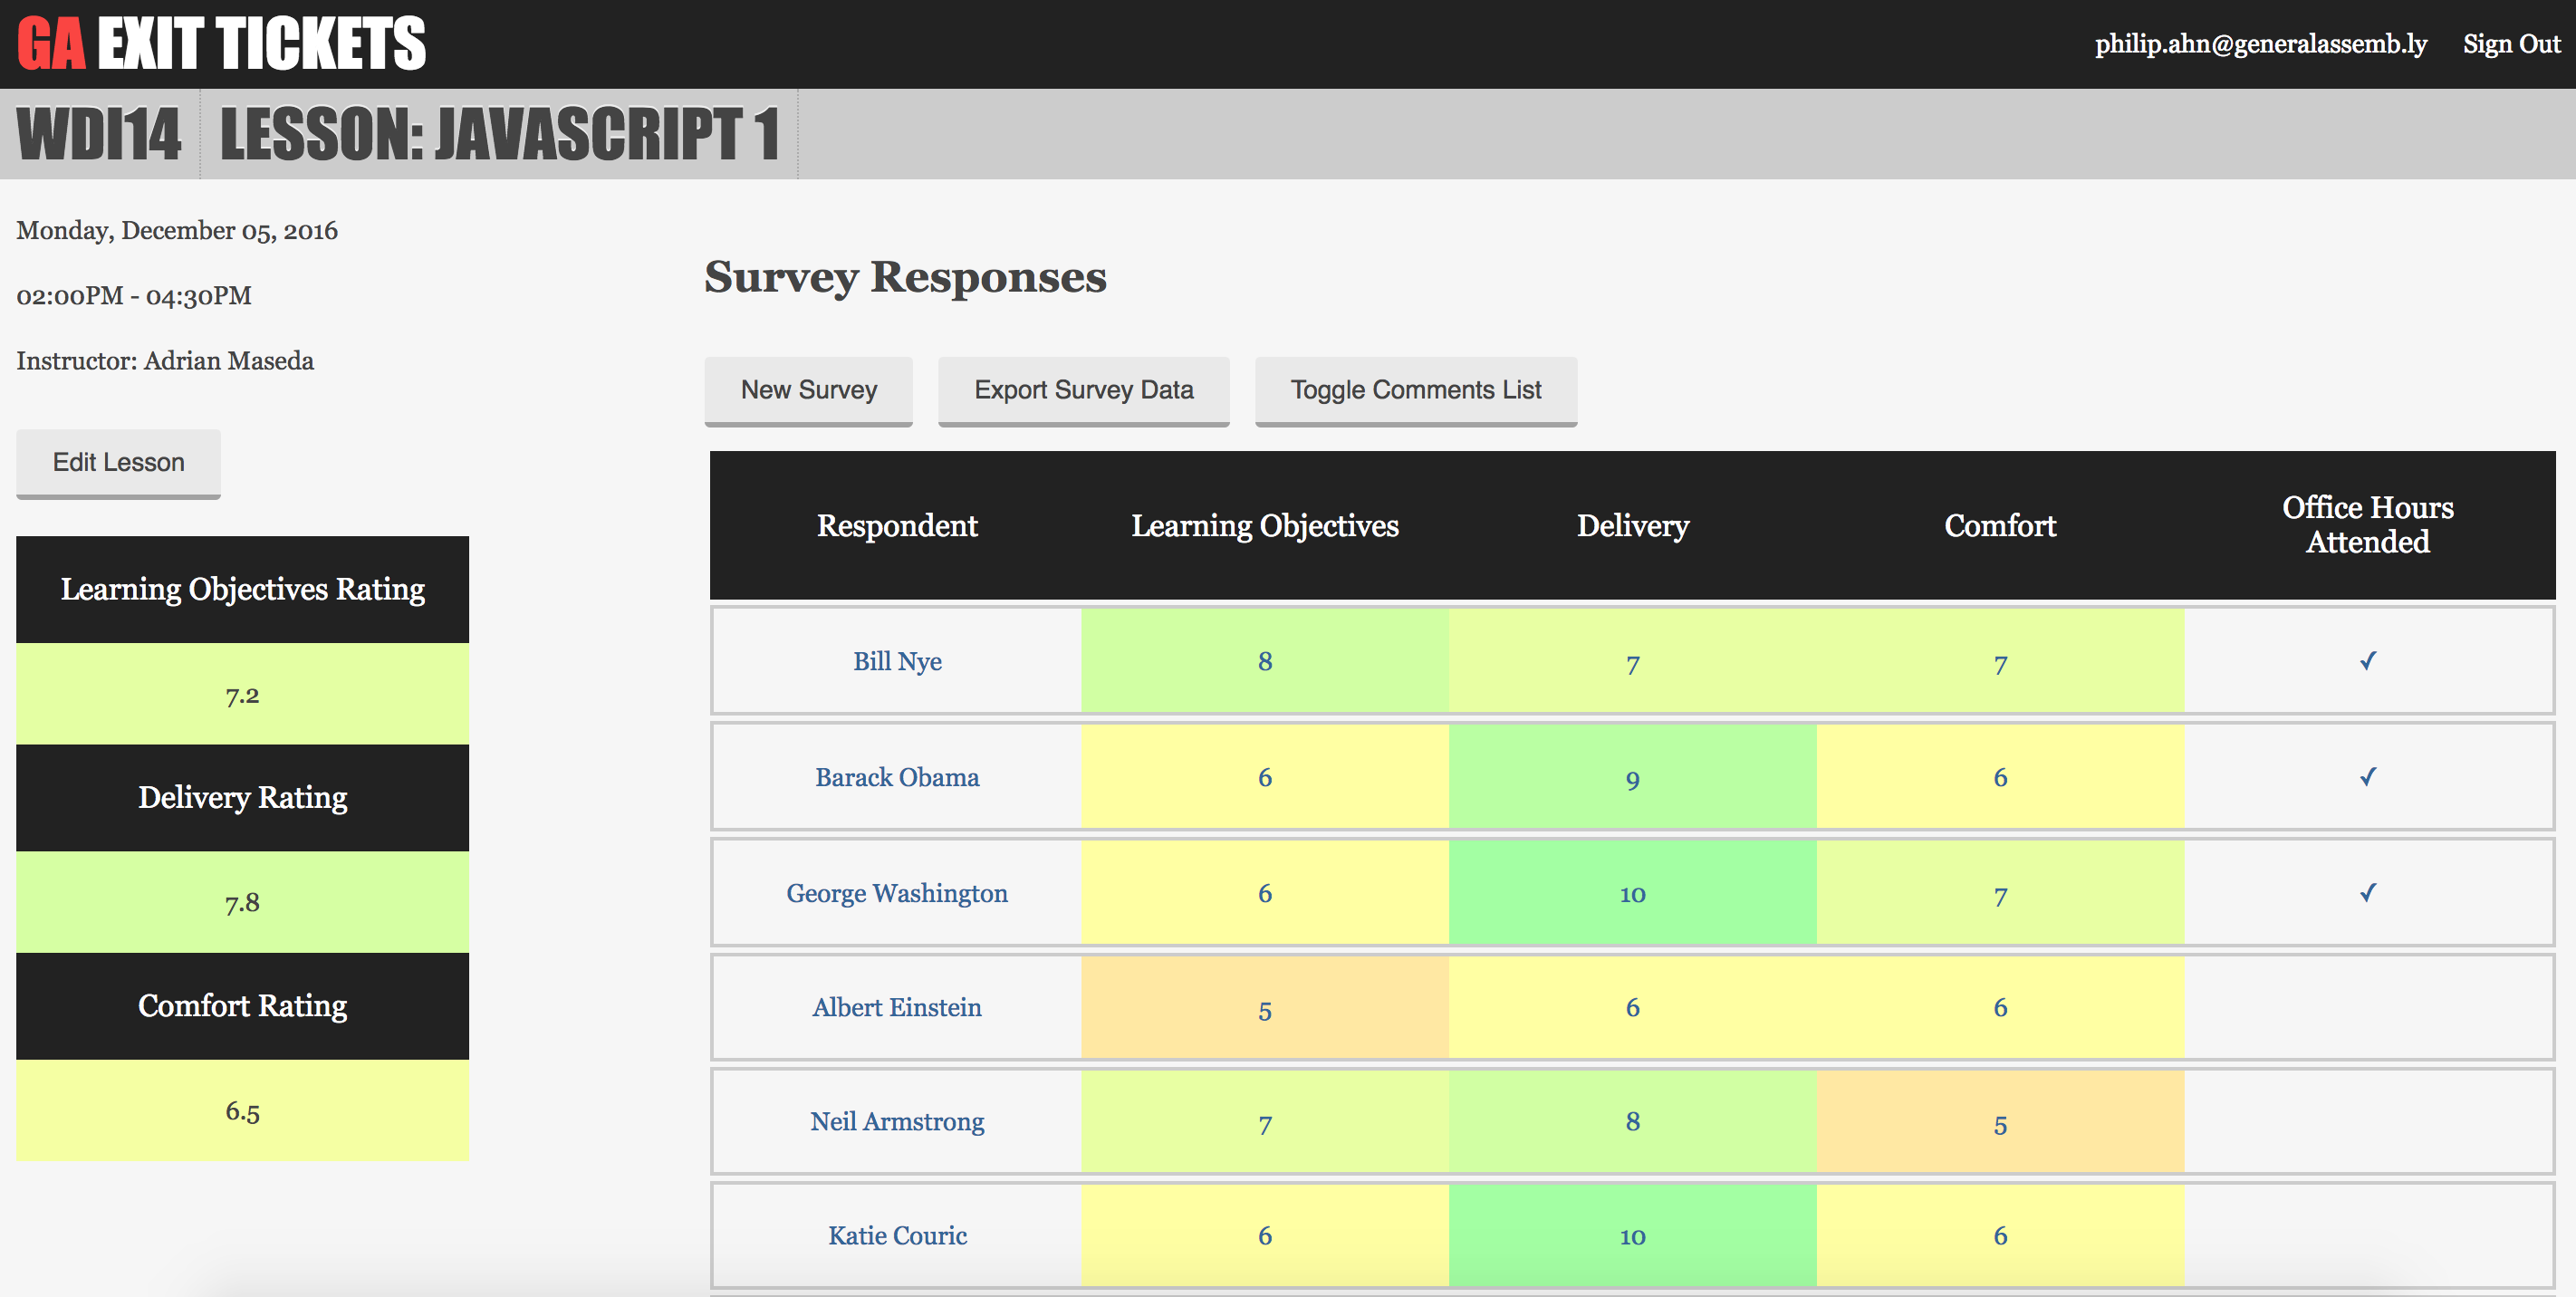Click the Learning Objectives column header
The width and height of the screenshot is (2576, 1297).
[1264, 526]
